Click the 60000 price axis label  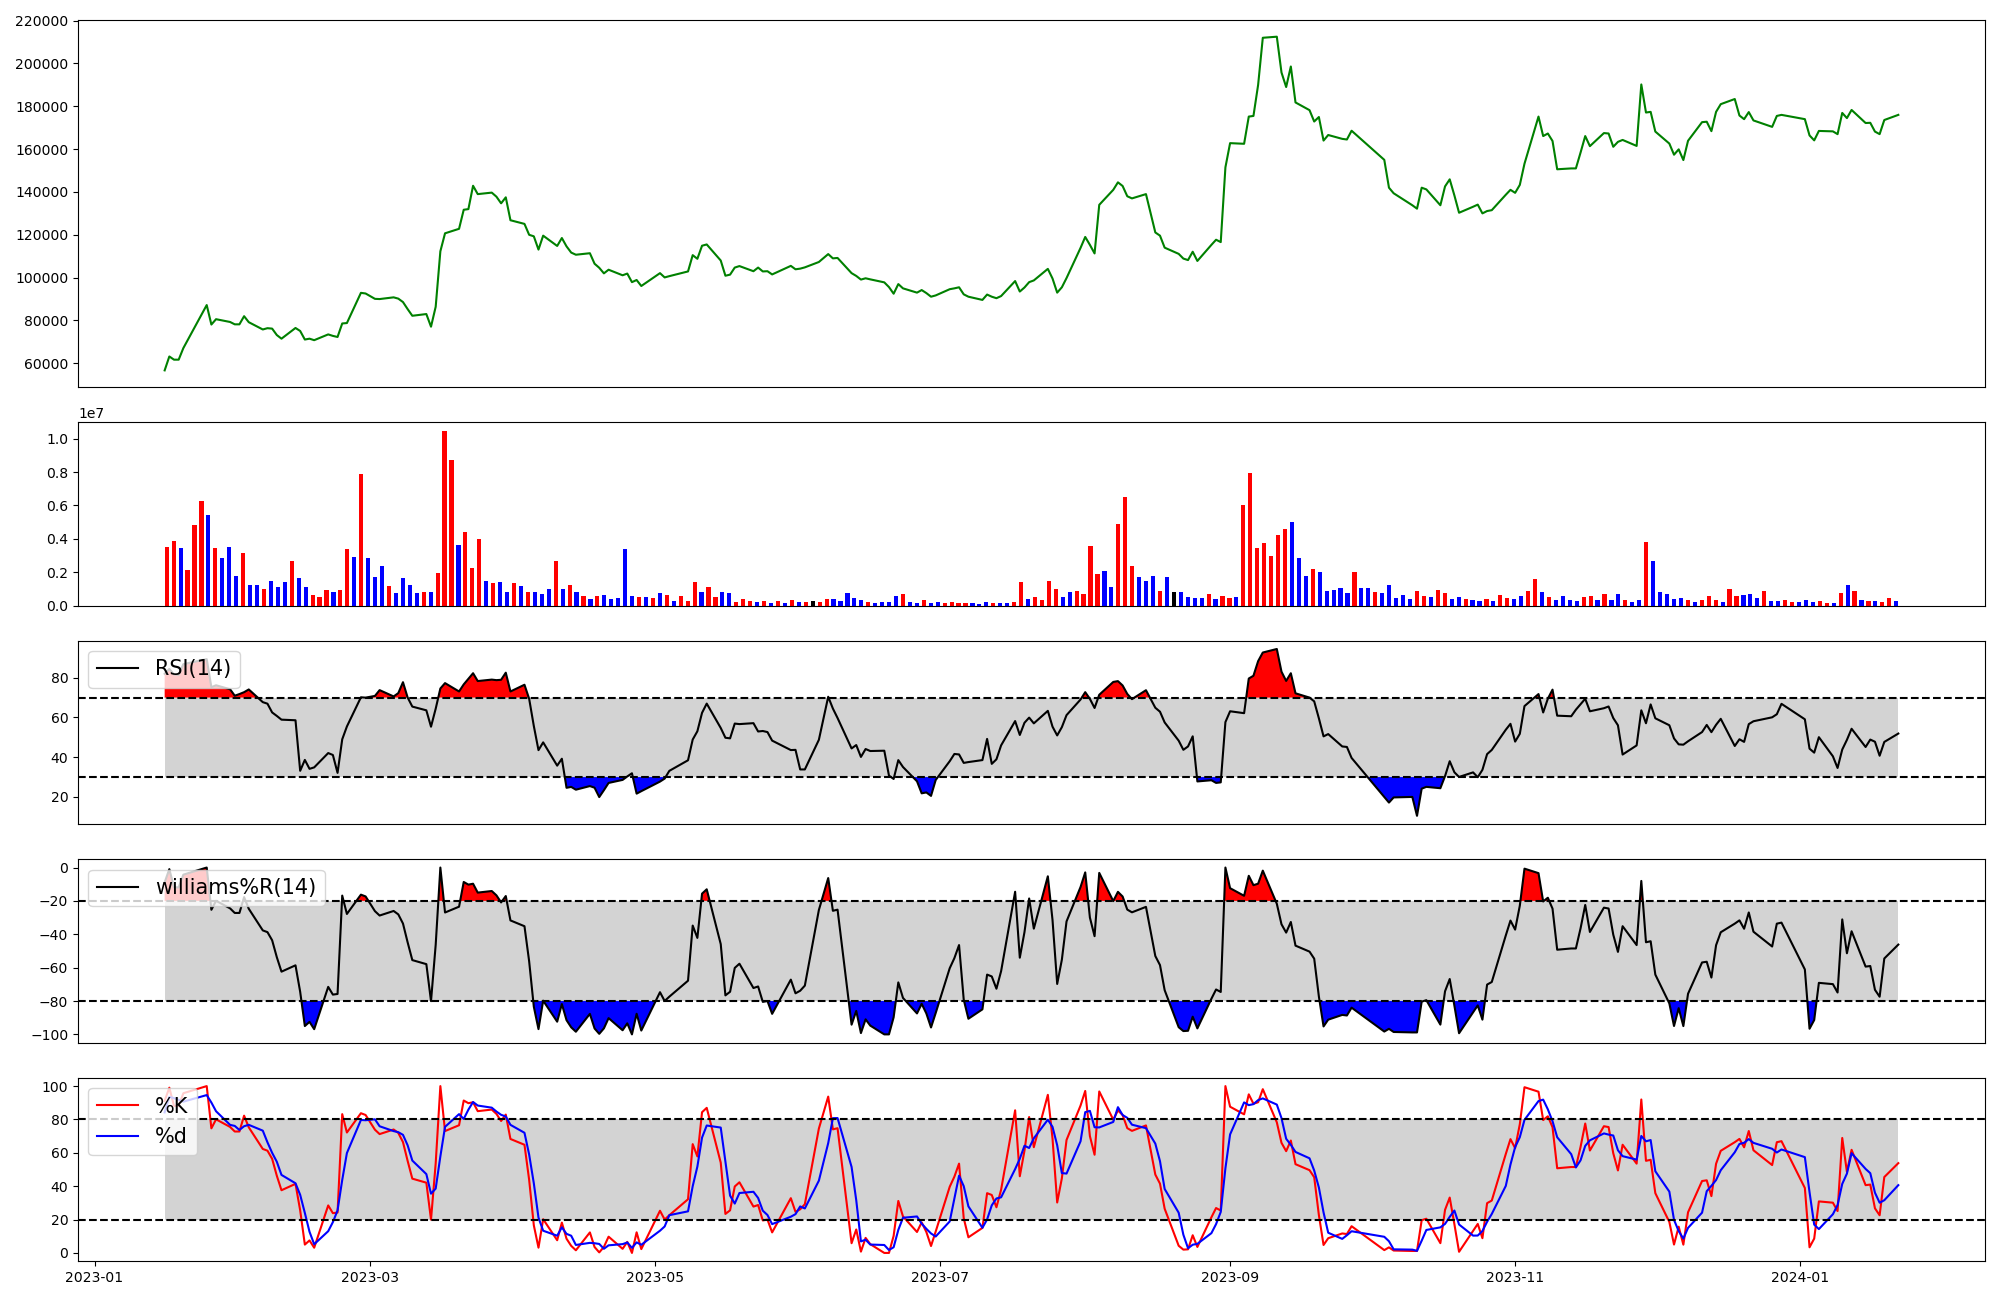click(x=45, y=364)
